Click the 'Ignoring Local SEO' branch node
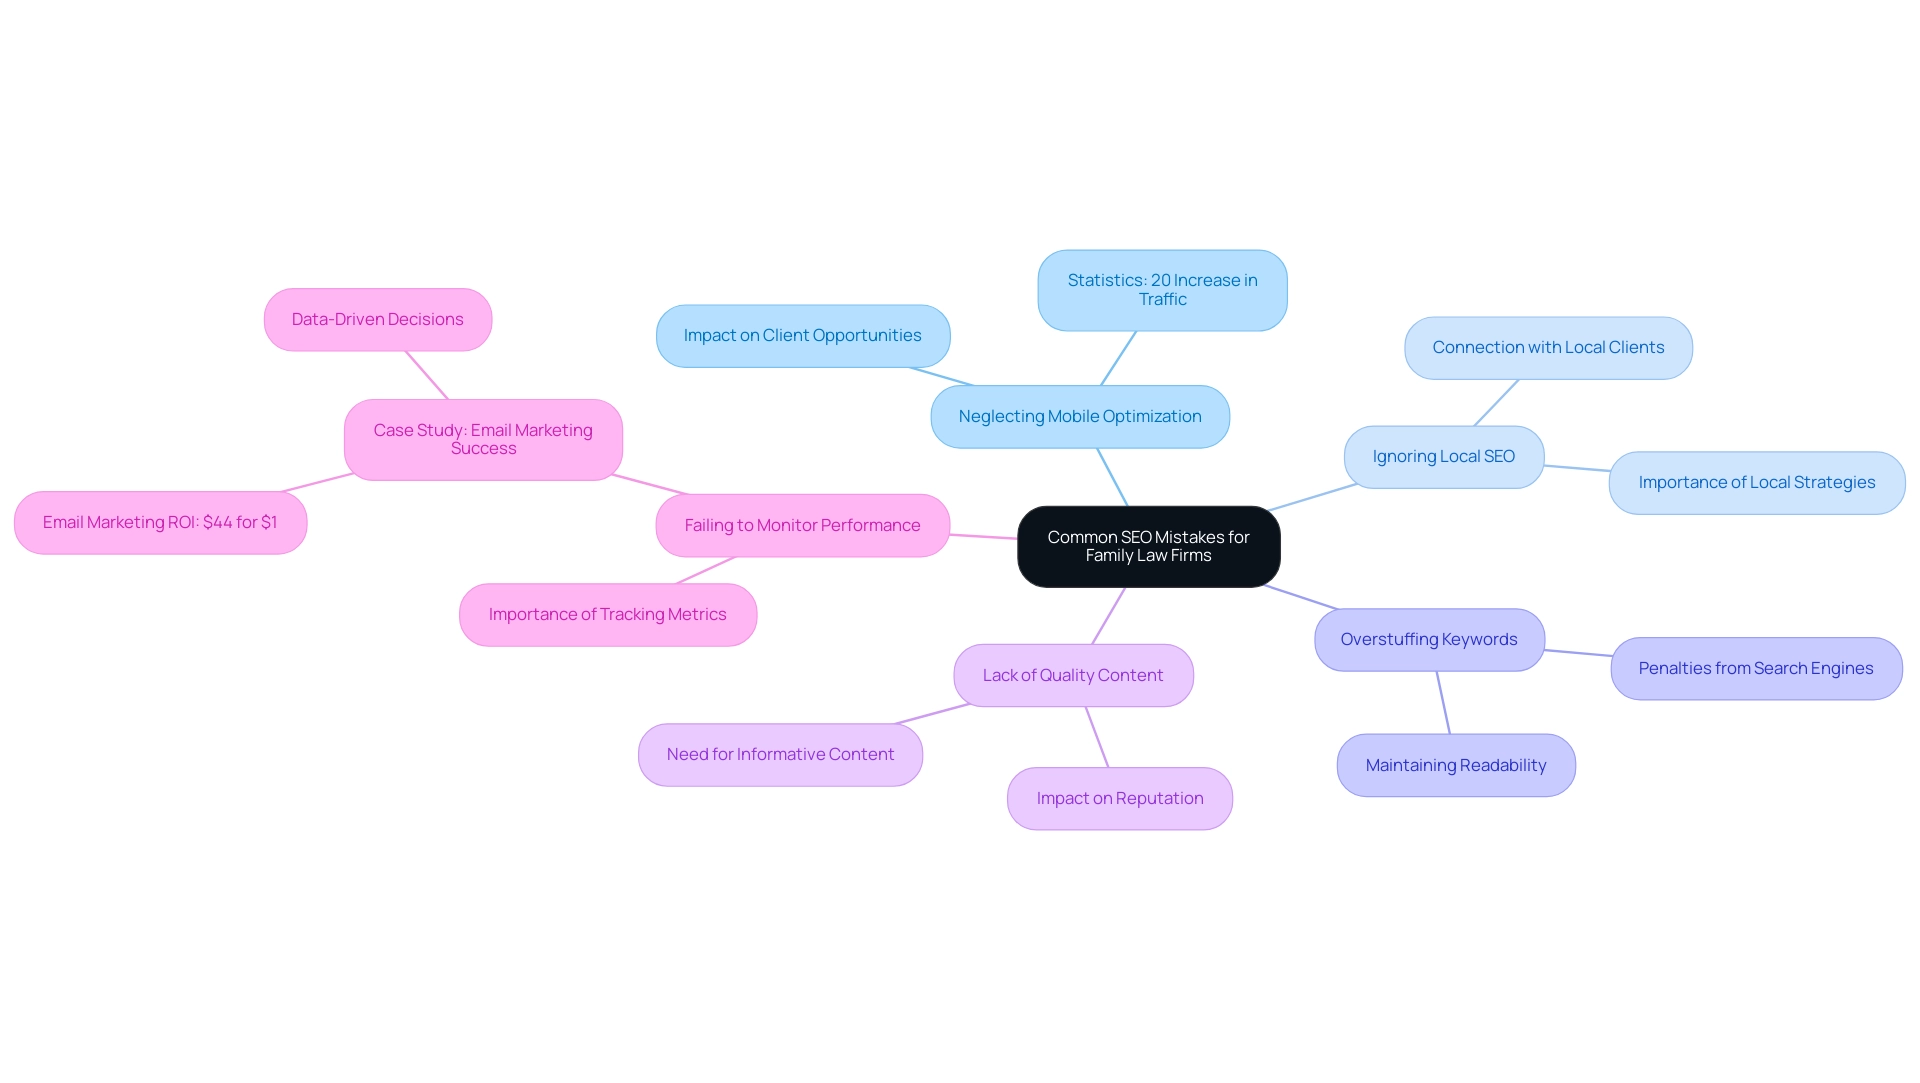The width and height of the screenshot is (1920, 1083). coord(1443,455)
